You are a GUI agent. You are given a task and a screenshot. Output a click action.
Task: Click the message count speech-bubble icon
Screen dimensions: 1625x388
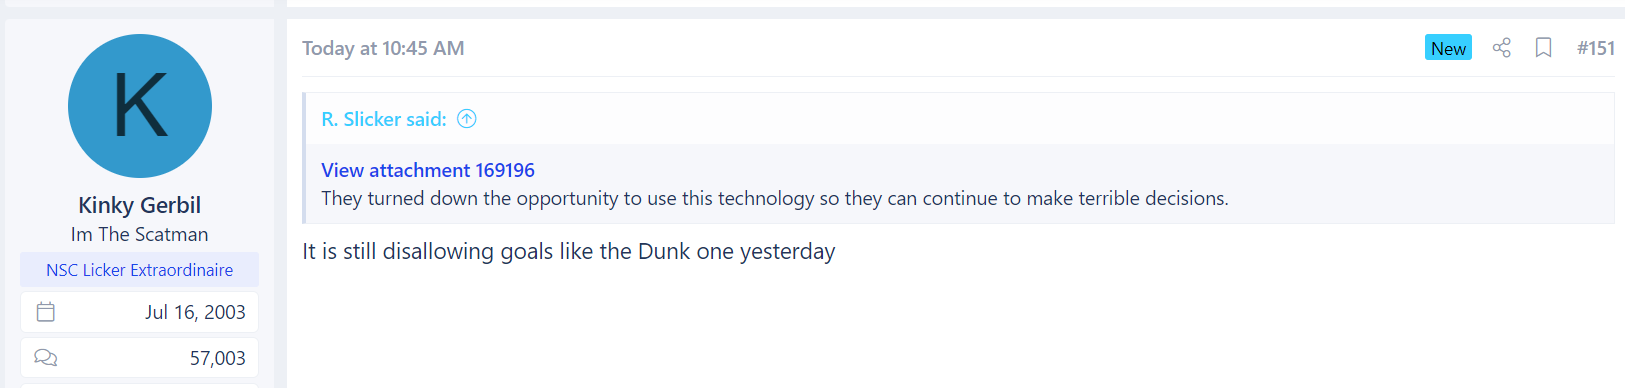tap(46, 357)
